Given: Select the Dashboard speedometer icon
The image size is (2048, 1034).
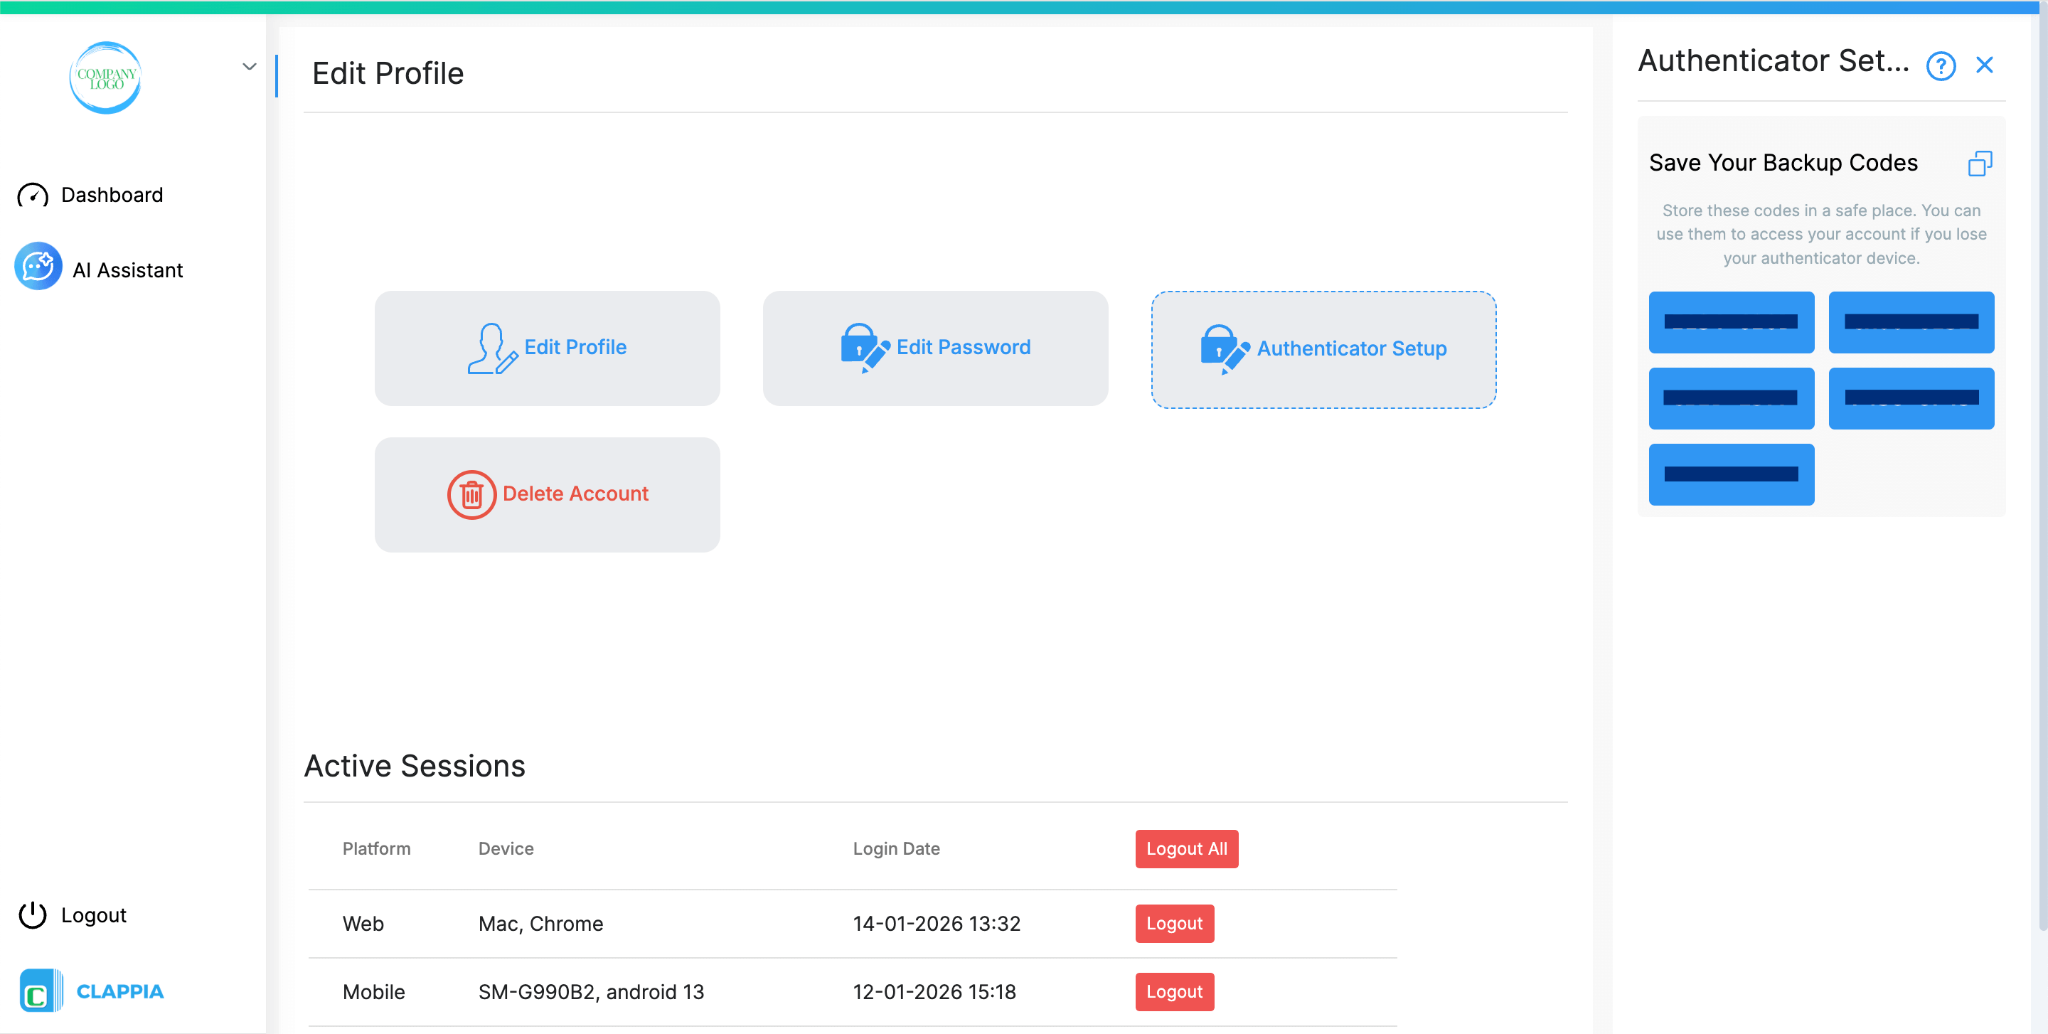Looking at the screenshot, I should (x=33, y=195).
